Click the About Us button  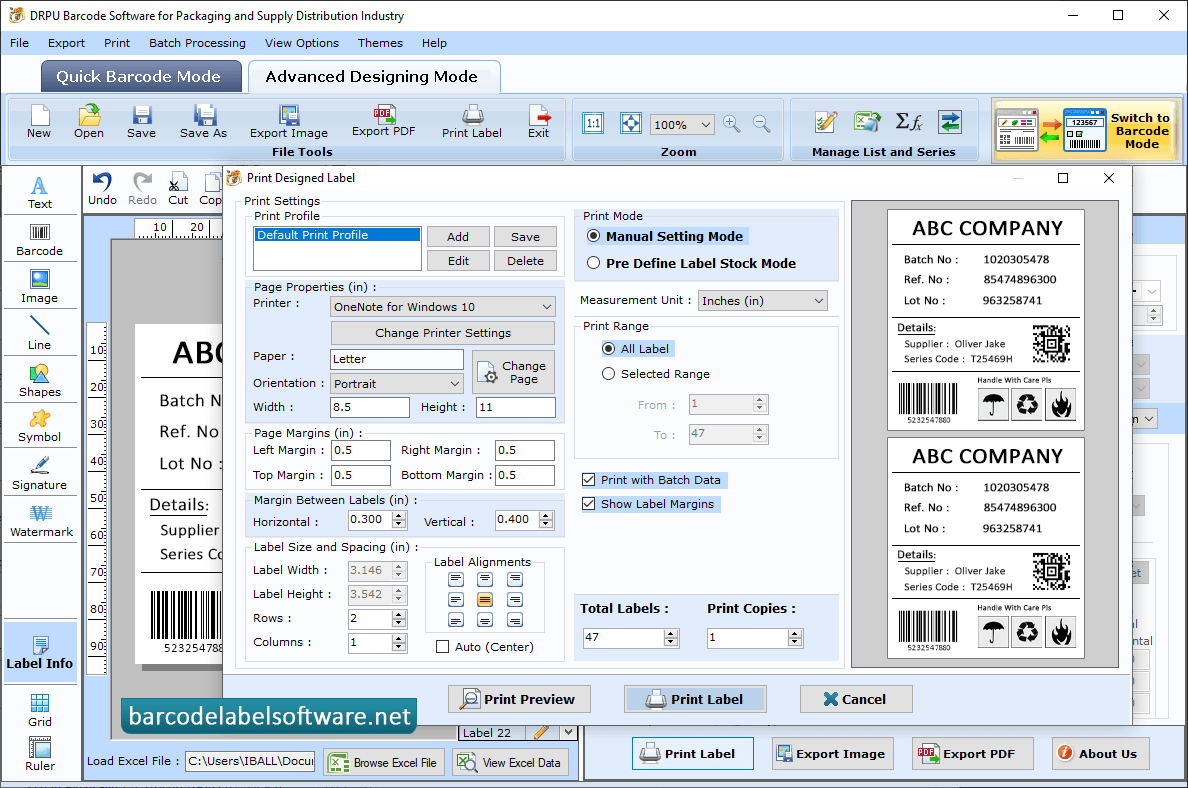[1100, 754]
